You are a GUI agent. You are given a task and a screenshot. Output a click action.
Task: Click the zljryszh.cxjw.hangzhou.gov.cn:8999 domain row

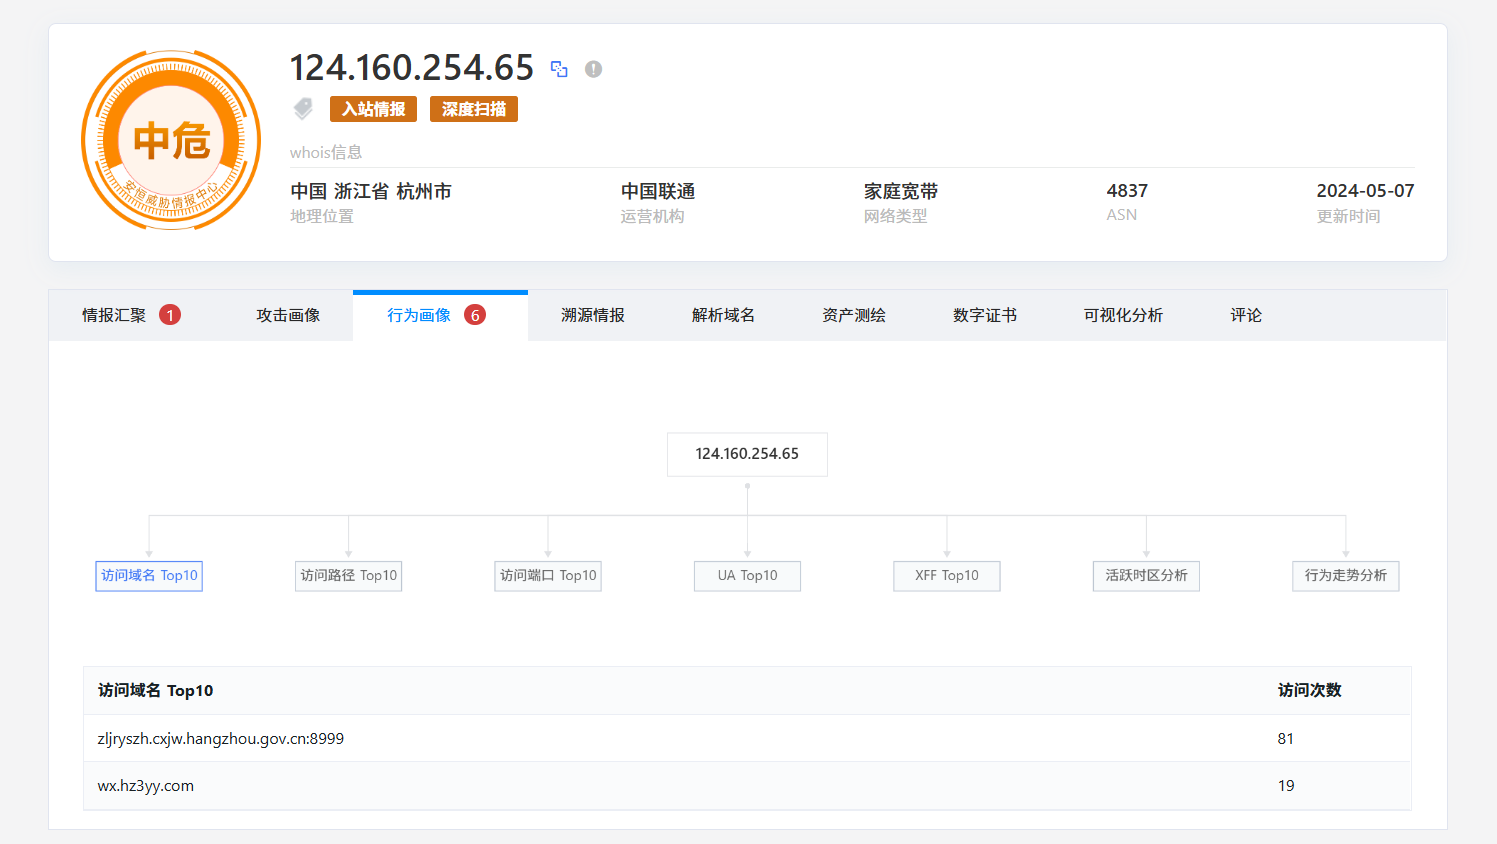tap(221, 739)
